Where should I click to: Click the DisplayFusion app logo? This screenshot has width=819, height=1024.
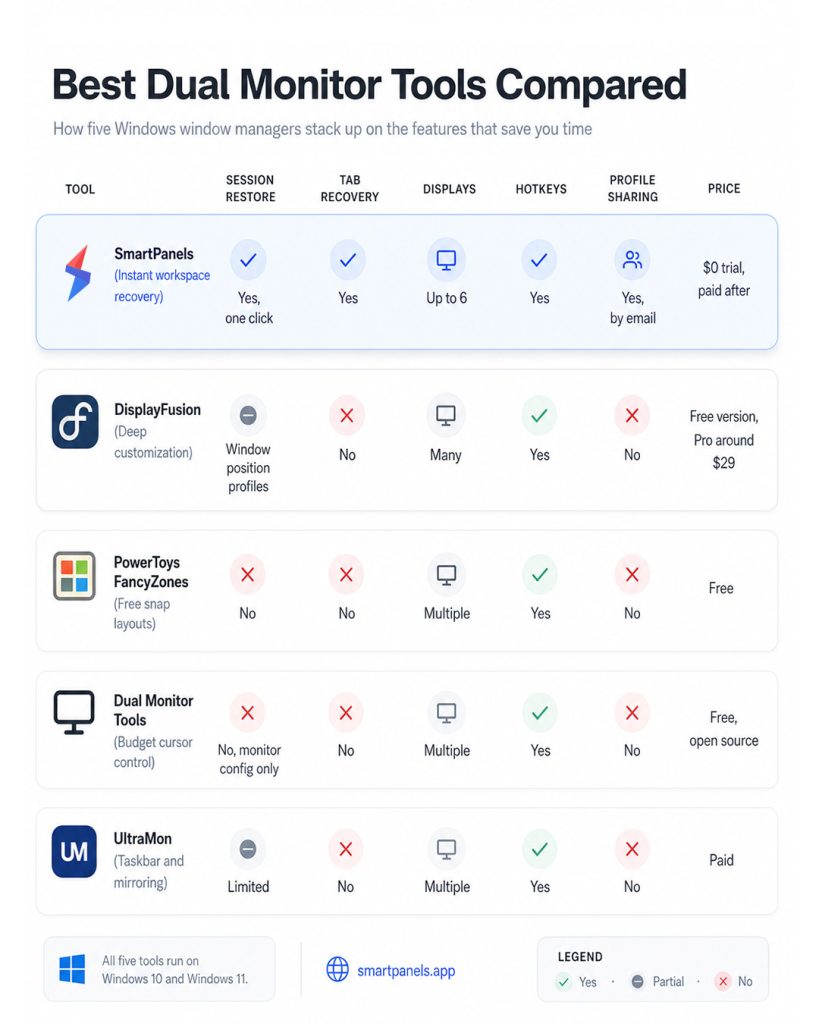(x=75, y=421)
